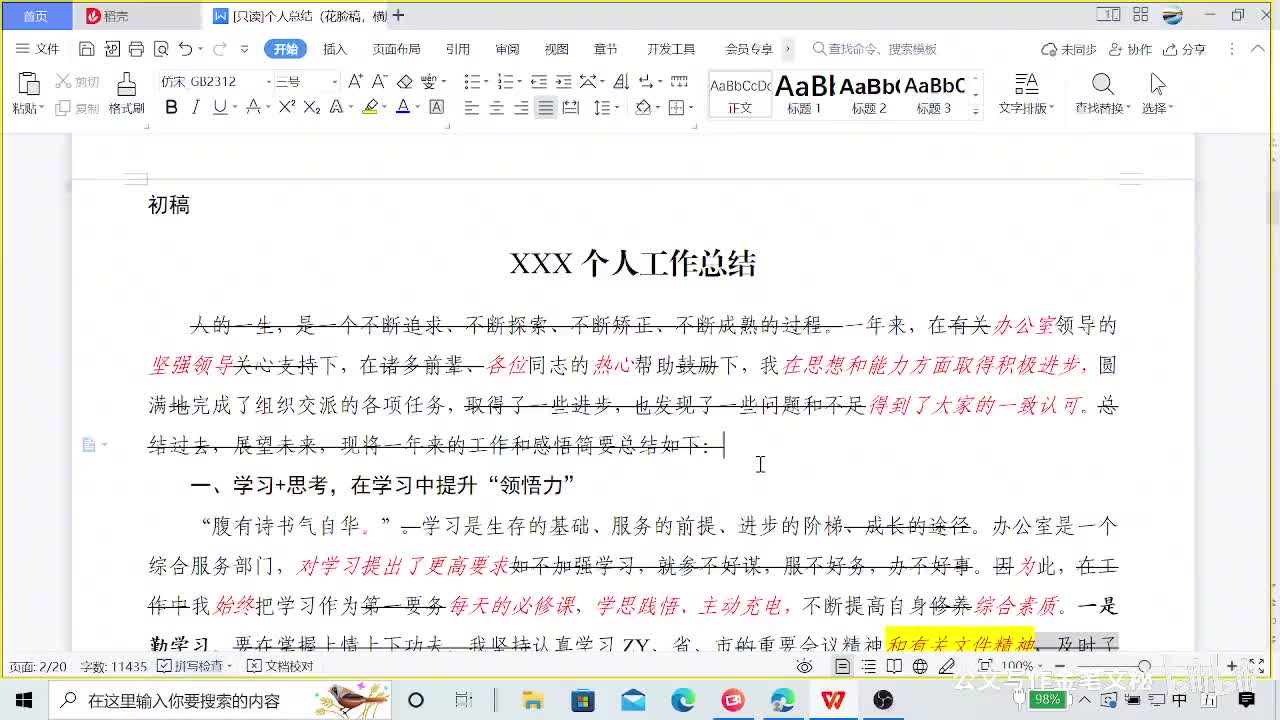Screen dimensions: 1280x720
Task: Open the 引用 ribbon tab
Action: click(x=458, y=49)
